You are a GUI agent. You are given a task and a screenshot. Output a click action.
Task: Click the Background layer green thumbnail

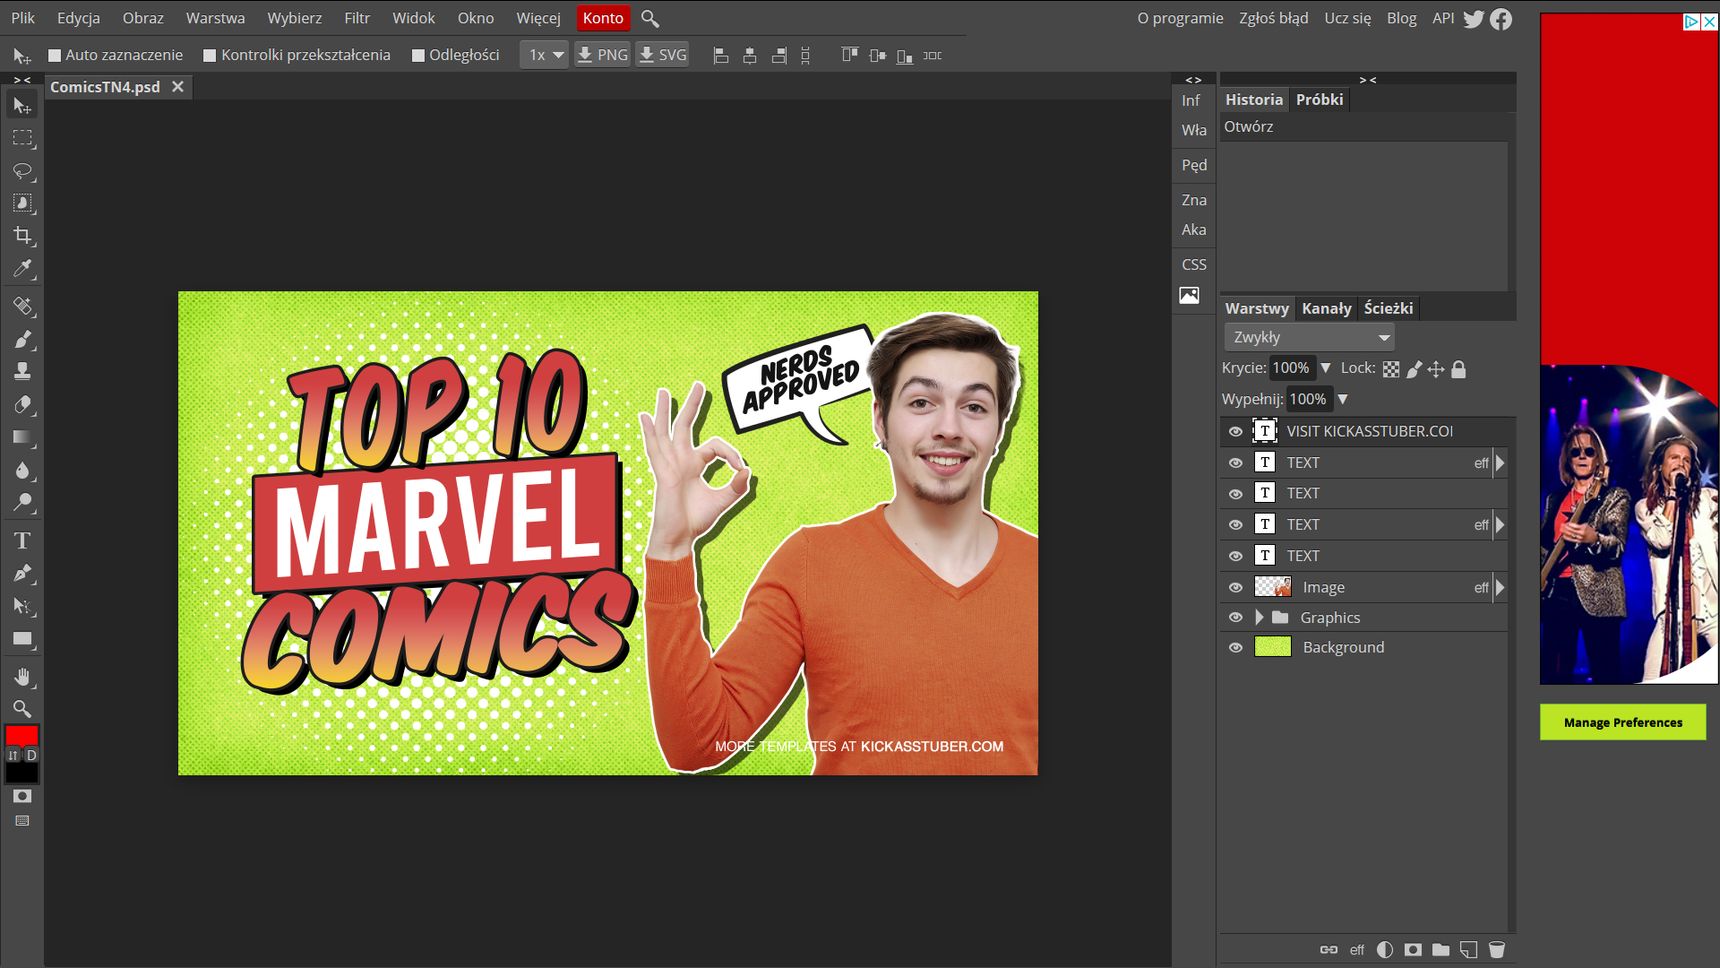1272,647
